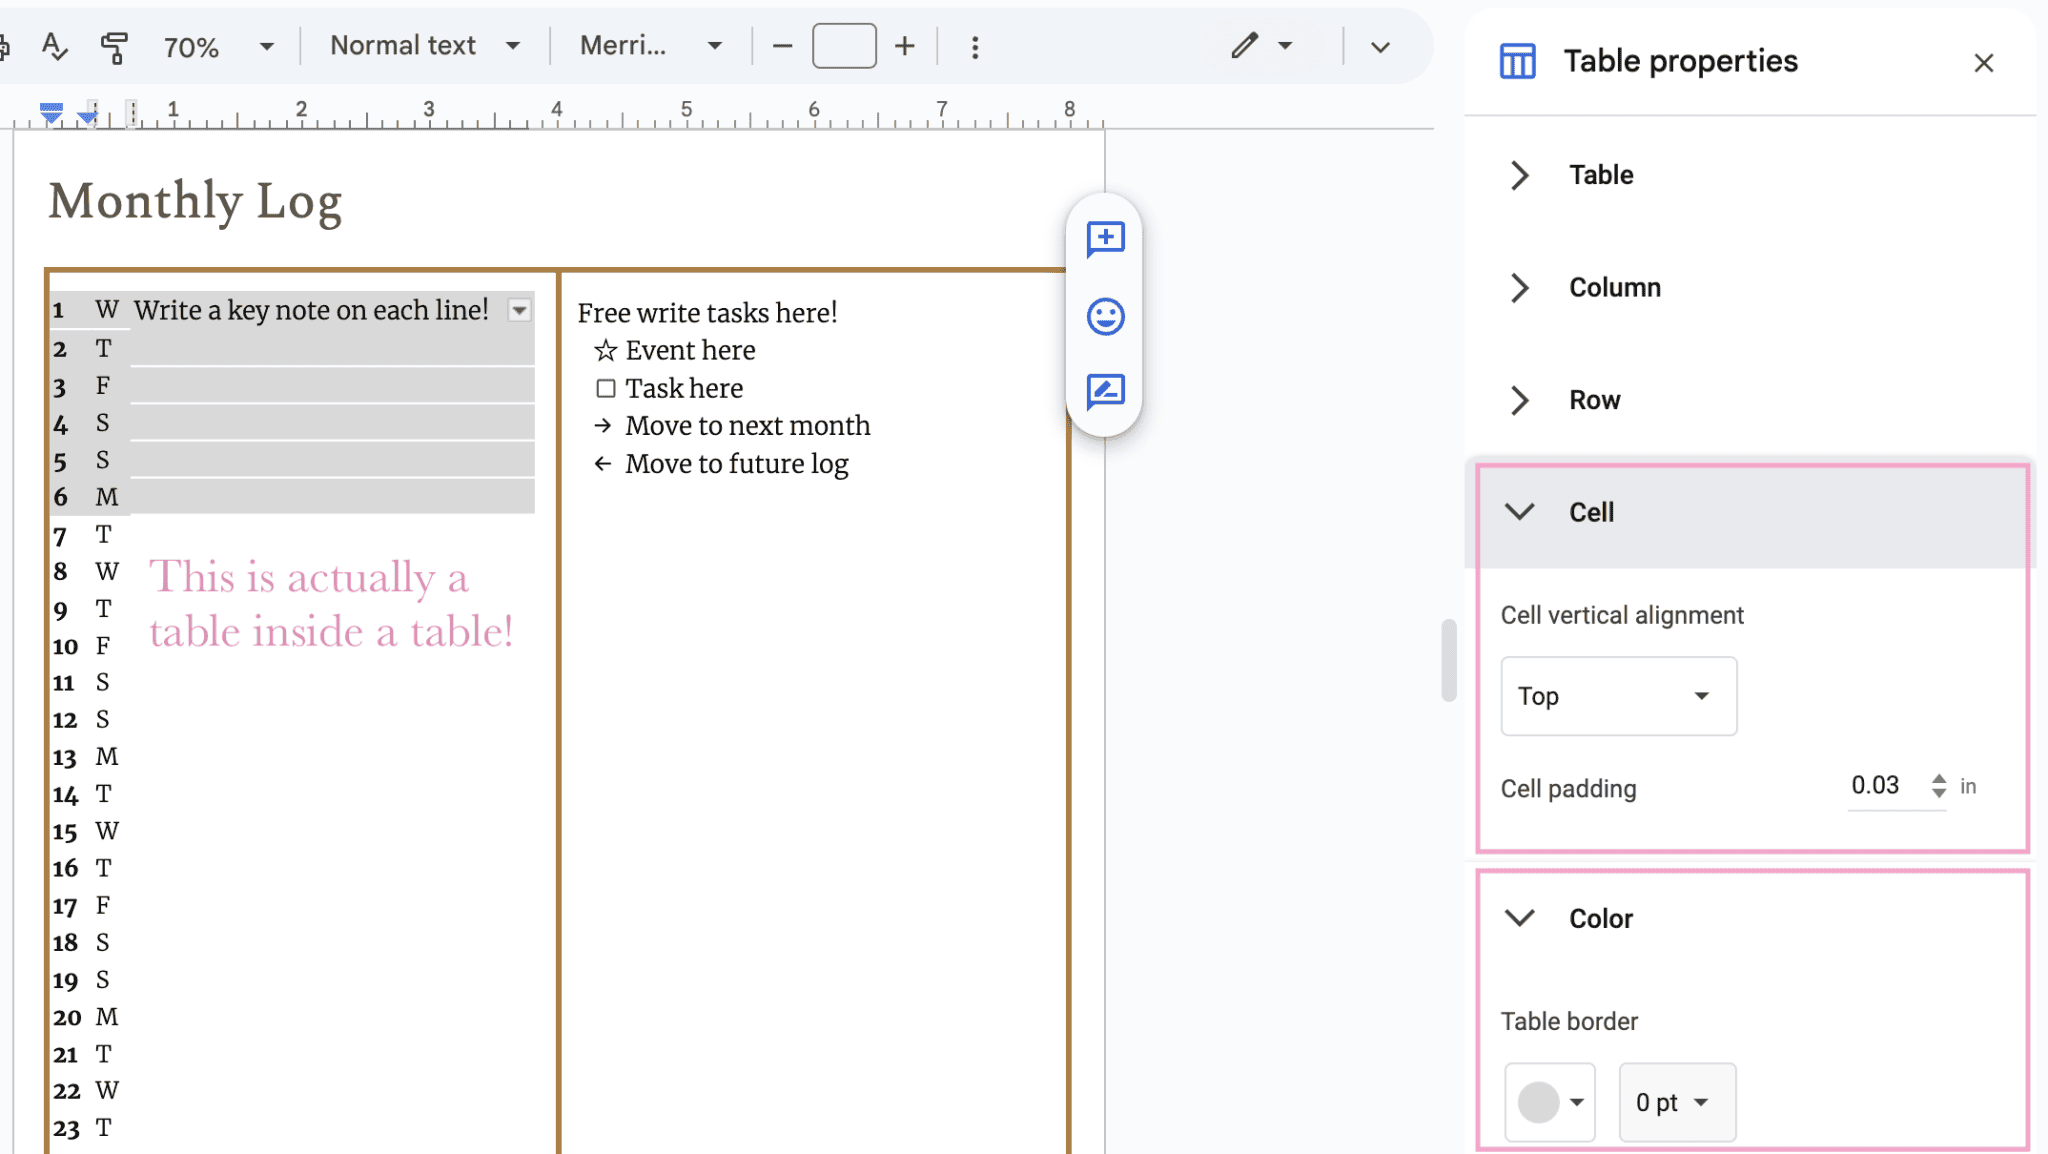Viewport: 2048px width, 1154px height.
Task: Insert an emoji reaction from the margin
Action: pos(1104,317)
